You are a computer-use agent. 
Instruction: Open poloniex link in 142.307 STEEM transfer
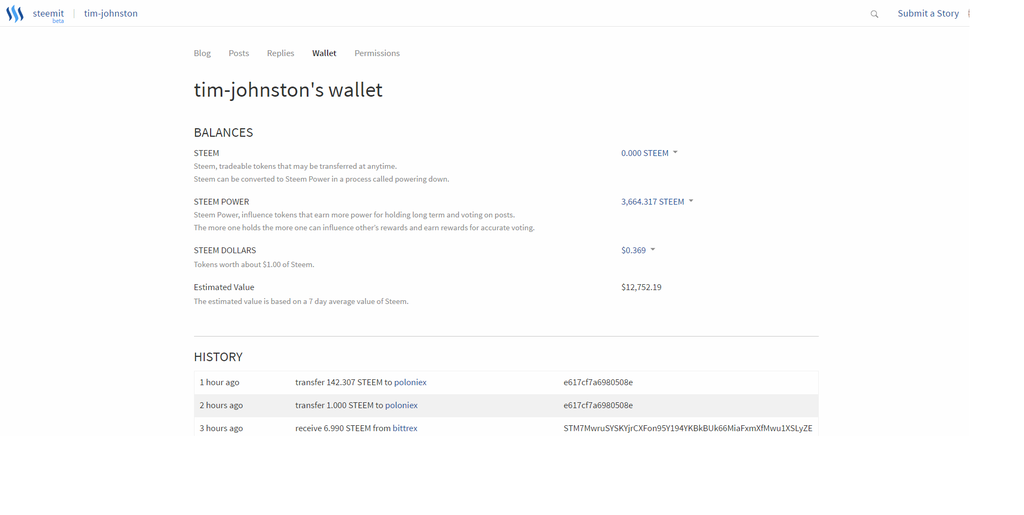pos(410,382)
